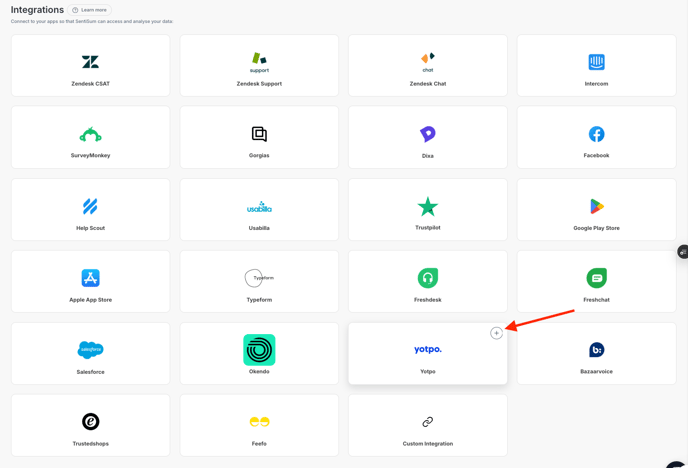Viewport: 688px width, 468px height.
Task: Click the Freshchat label text
Action: tap(596, 300)
